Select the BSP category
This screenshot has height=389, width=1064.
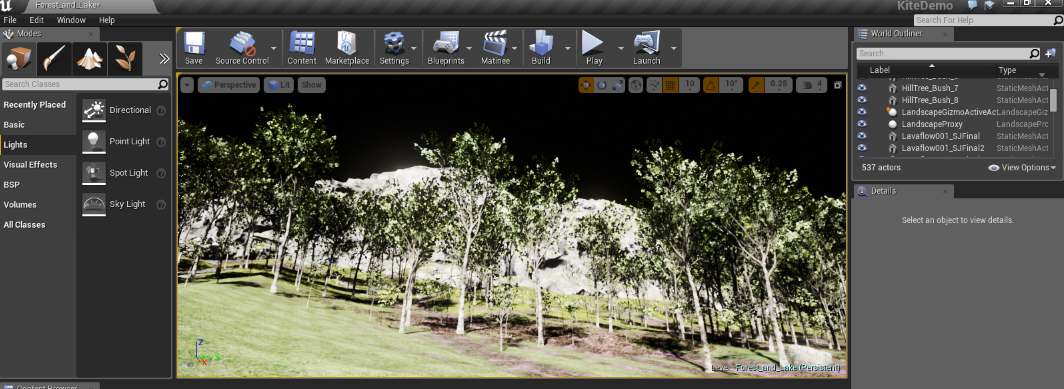12,185
